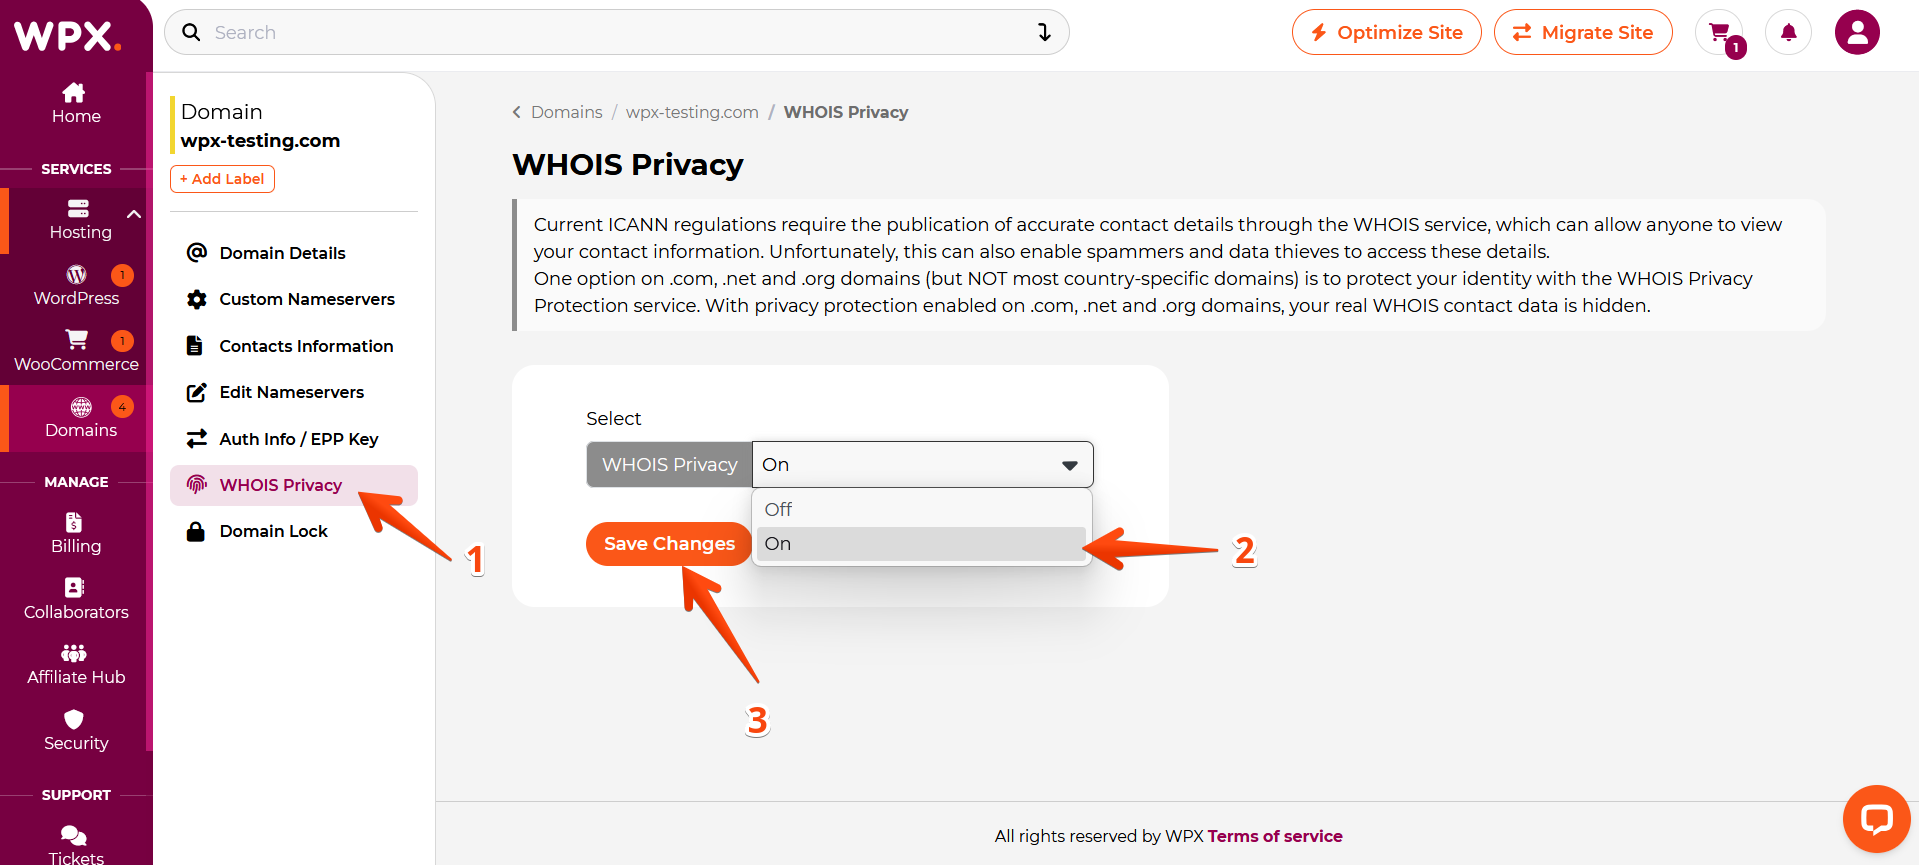The height and width of the screenshot is (865, 1919).
Task: Open Domain Lock menu item
Action: pos(273,532)
